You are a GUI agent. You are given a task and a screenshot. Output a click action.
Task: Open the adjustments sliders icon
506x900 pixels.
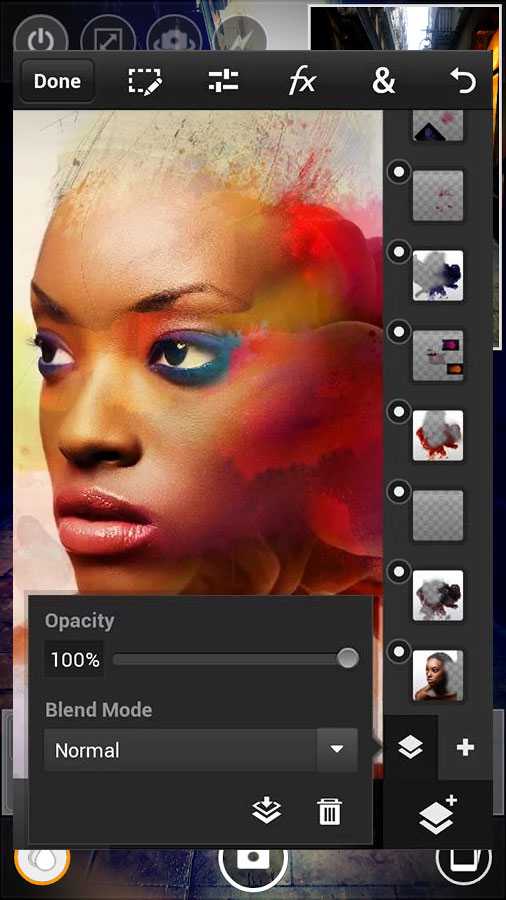pyautogui.click(x=223, y=81)
